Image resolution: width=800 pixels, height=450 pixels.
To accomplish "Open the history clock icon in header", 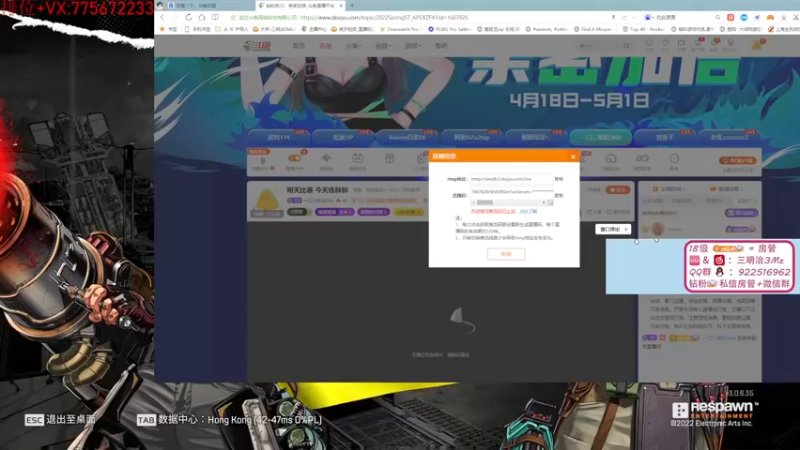I will pyautogui.click(x=649, y=44).
